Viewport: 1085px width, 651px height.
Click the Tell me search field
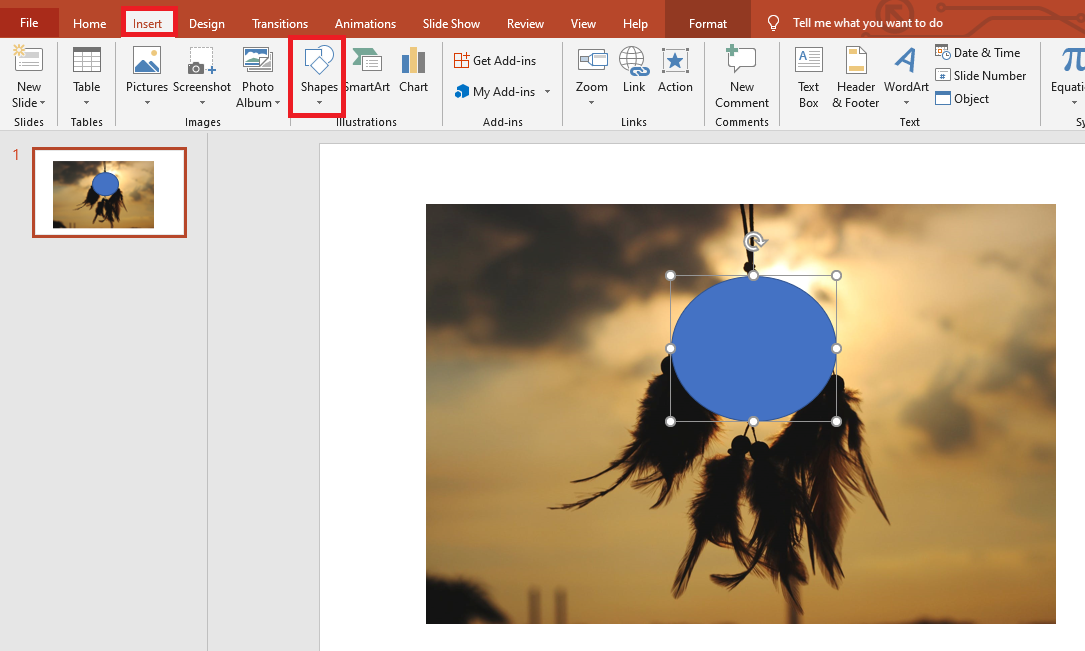[x=867, y=23]
